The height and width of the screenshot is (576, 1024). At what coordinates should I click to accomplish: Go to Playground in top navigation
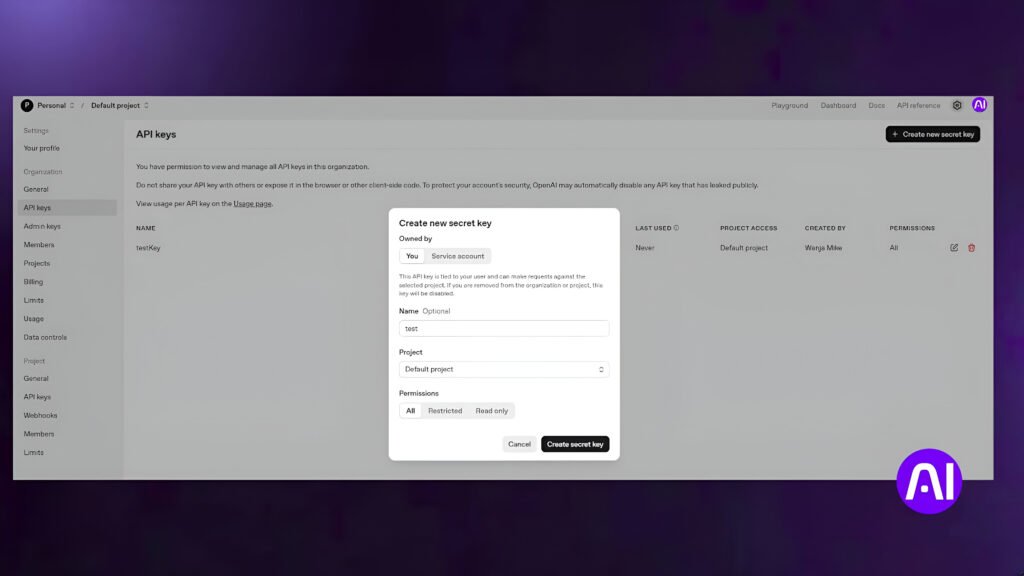click(789, 105)
